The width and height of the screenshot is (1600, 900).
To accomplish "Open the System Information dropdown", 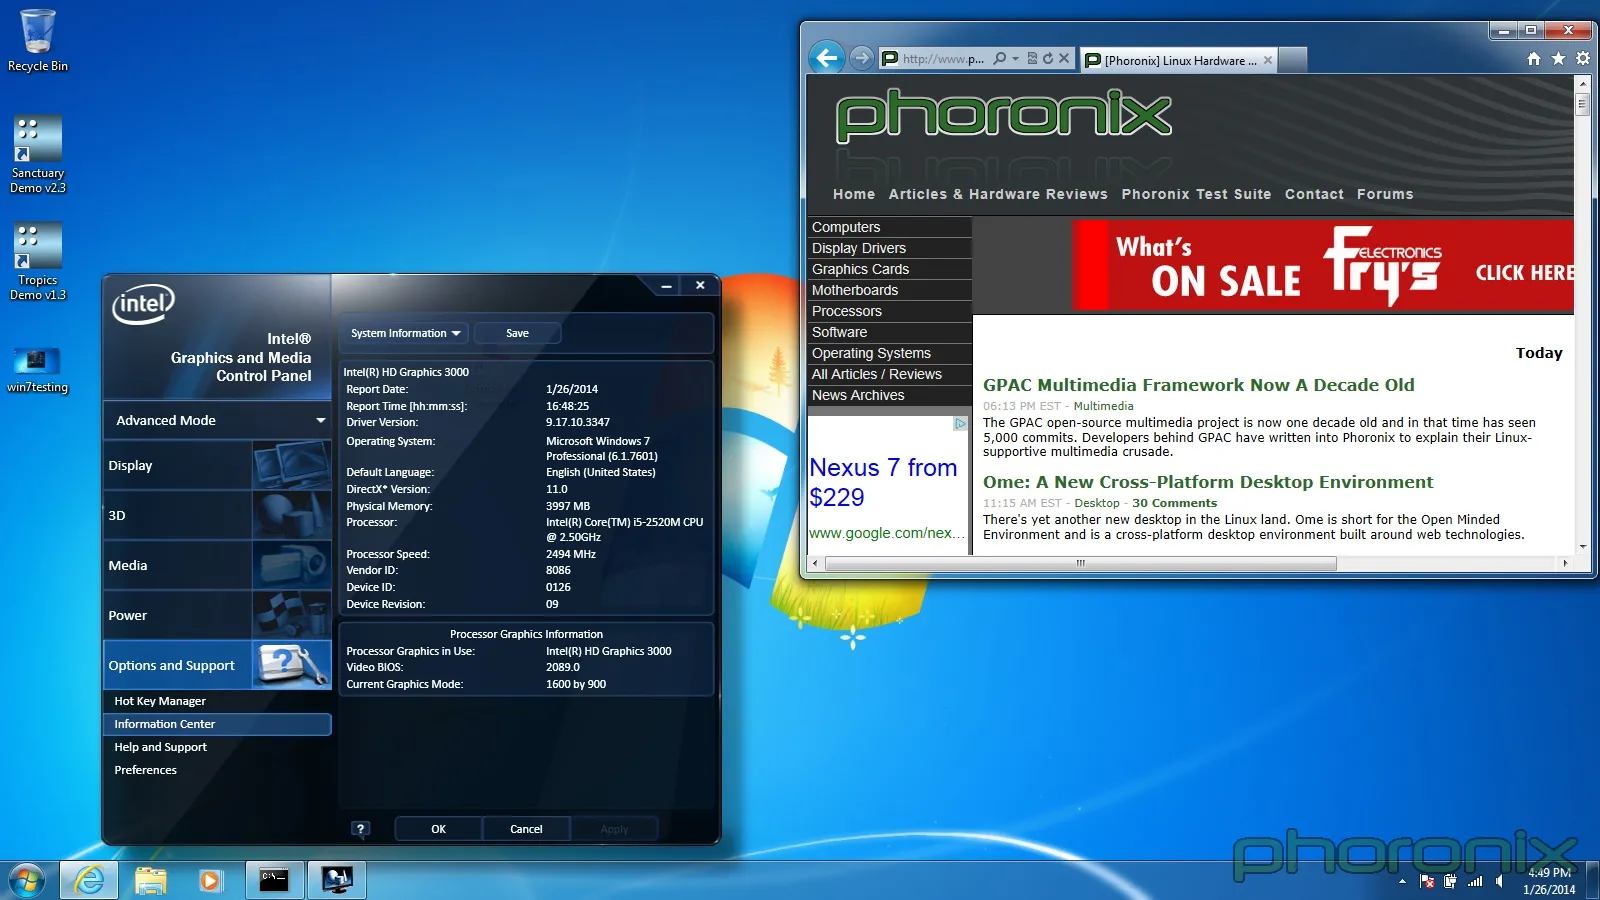I will [x=405, y=333].
